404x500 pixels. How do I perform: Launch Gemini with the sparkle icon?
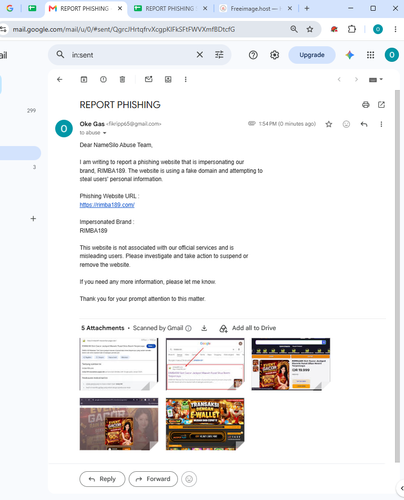pyautogui.click(x=350, y=55)
